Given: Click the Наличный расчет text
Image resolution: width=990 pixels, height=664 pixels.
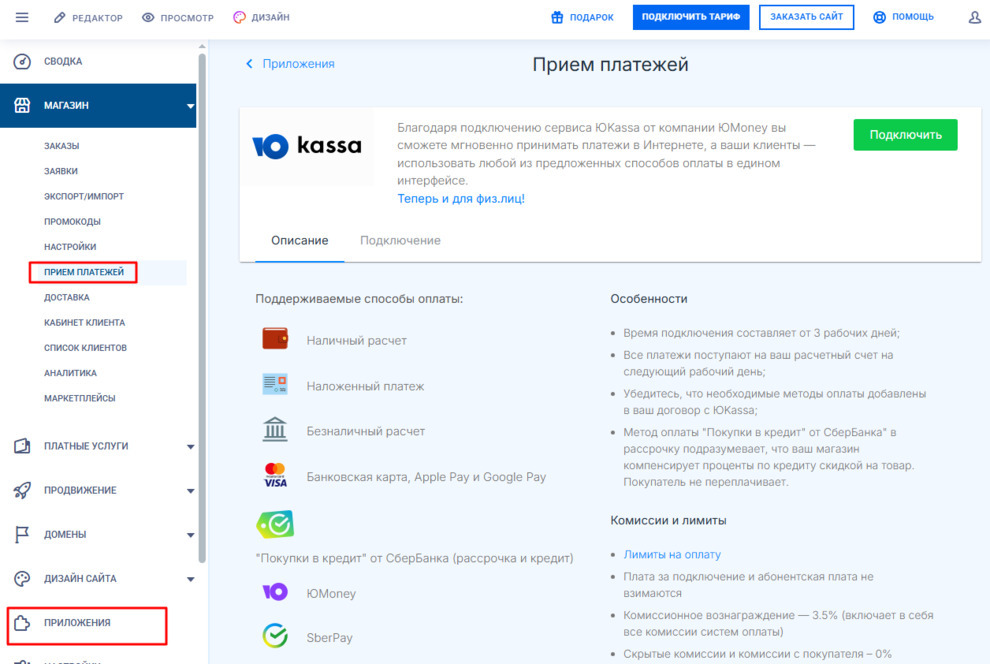Looking at the screenshot, I should point(357,341).
